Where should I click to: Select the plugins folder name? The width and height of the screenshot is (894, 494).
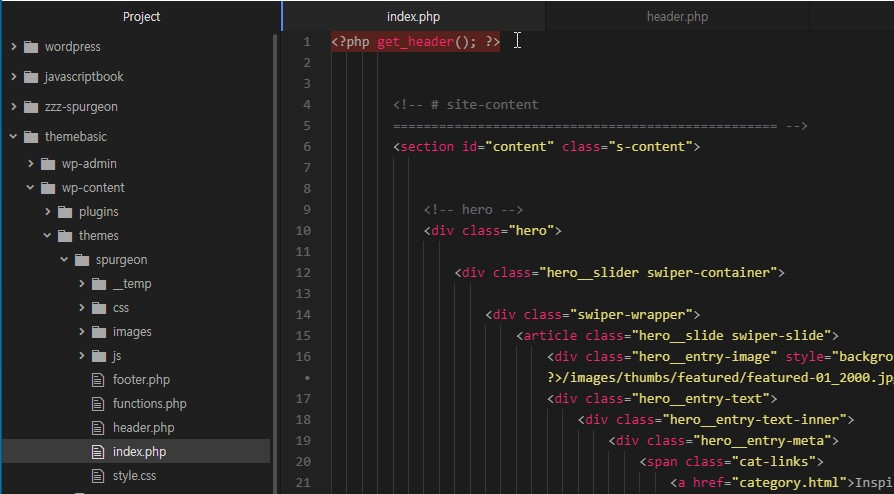[99, 212]
